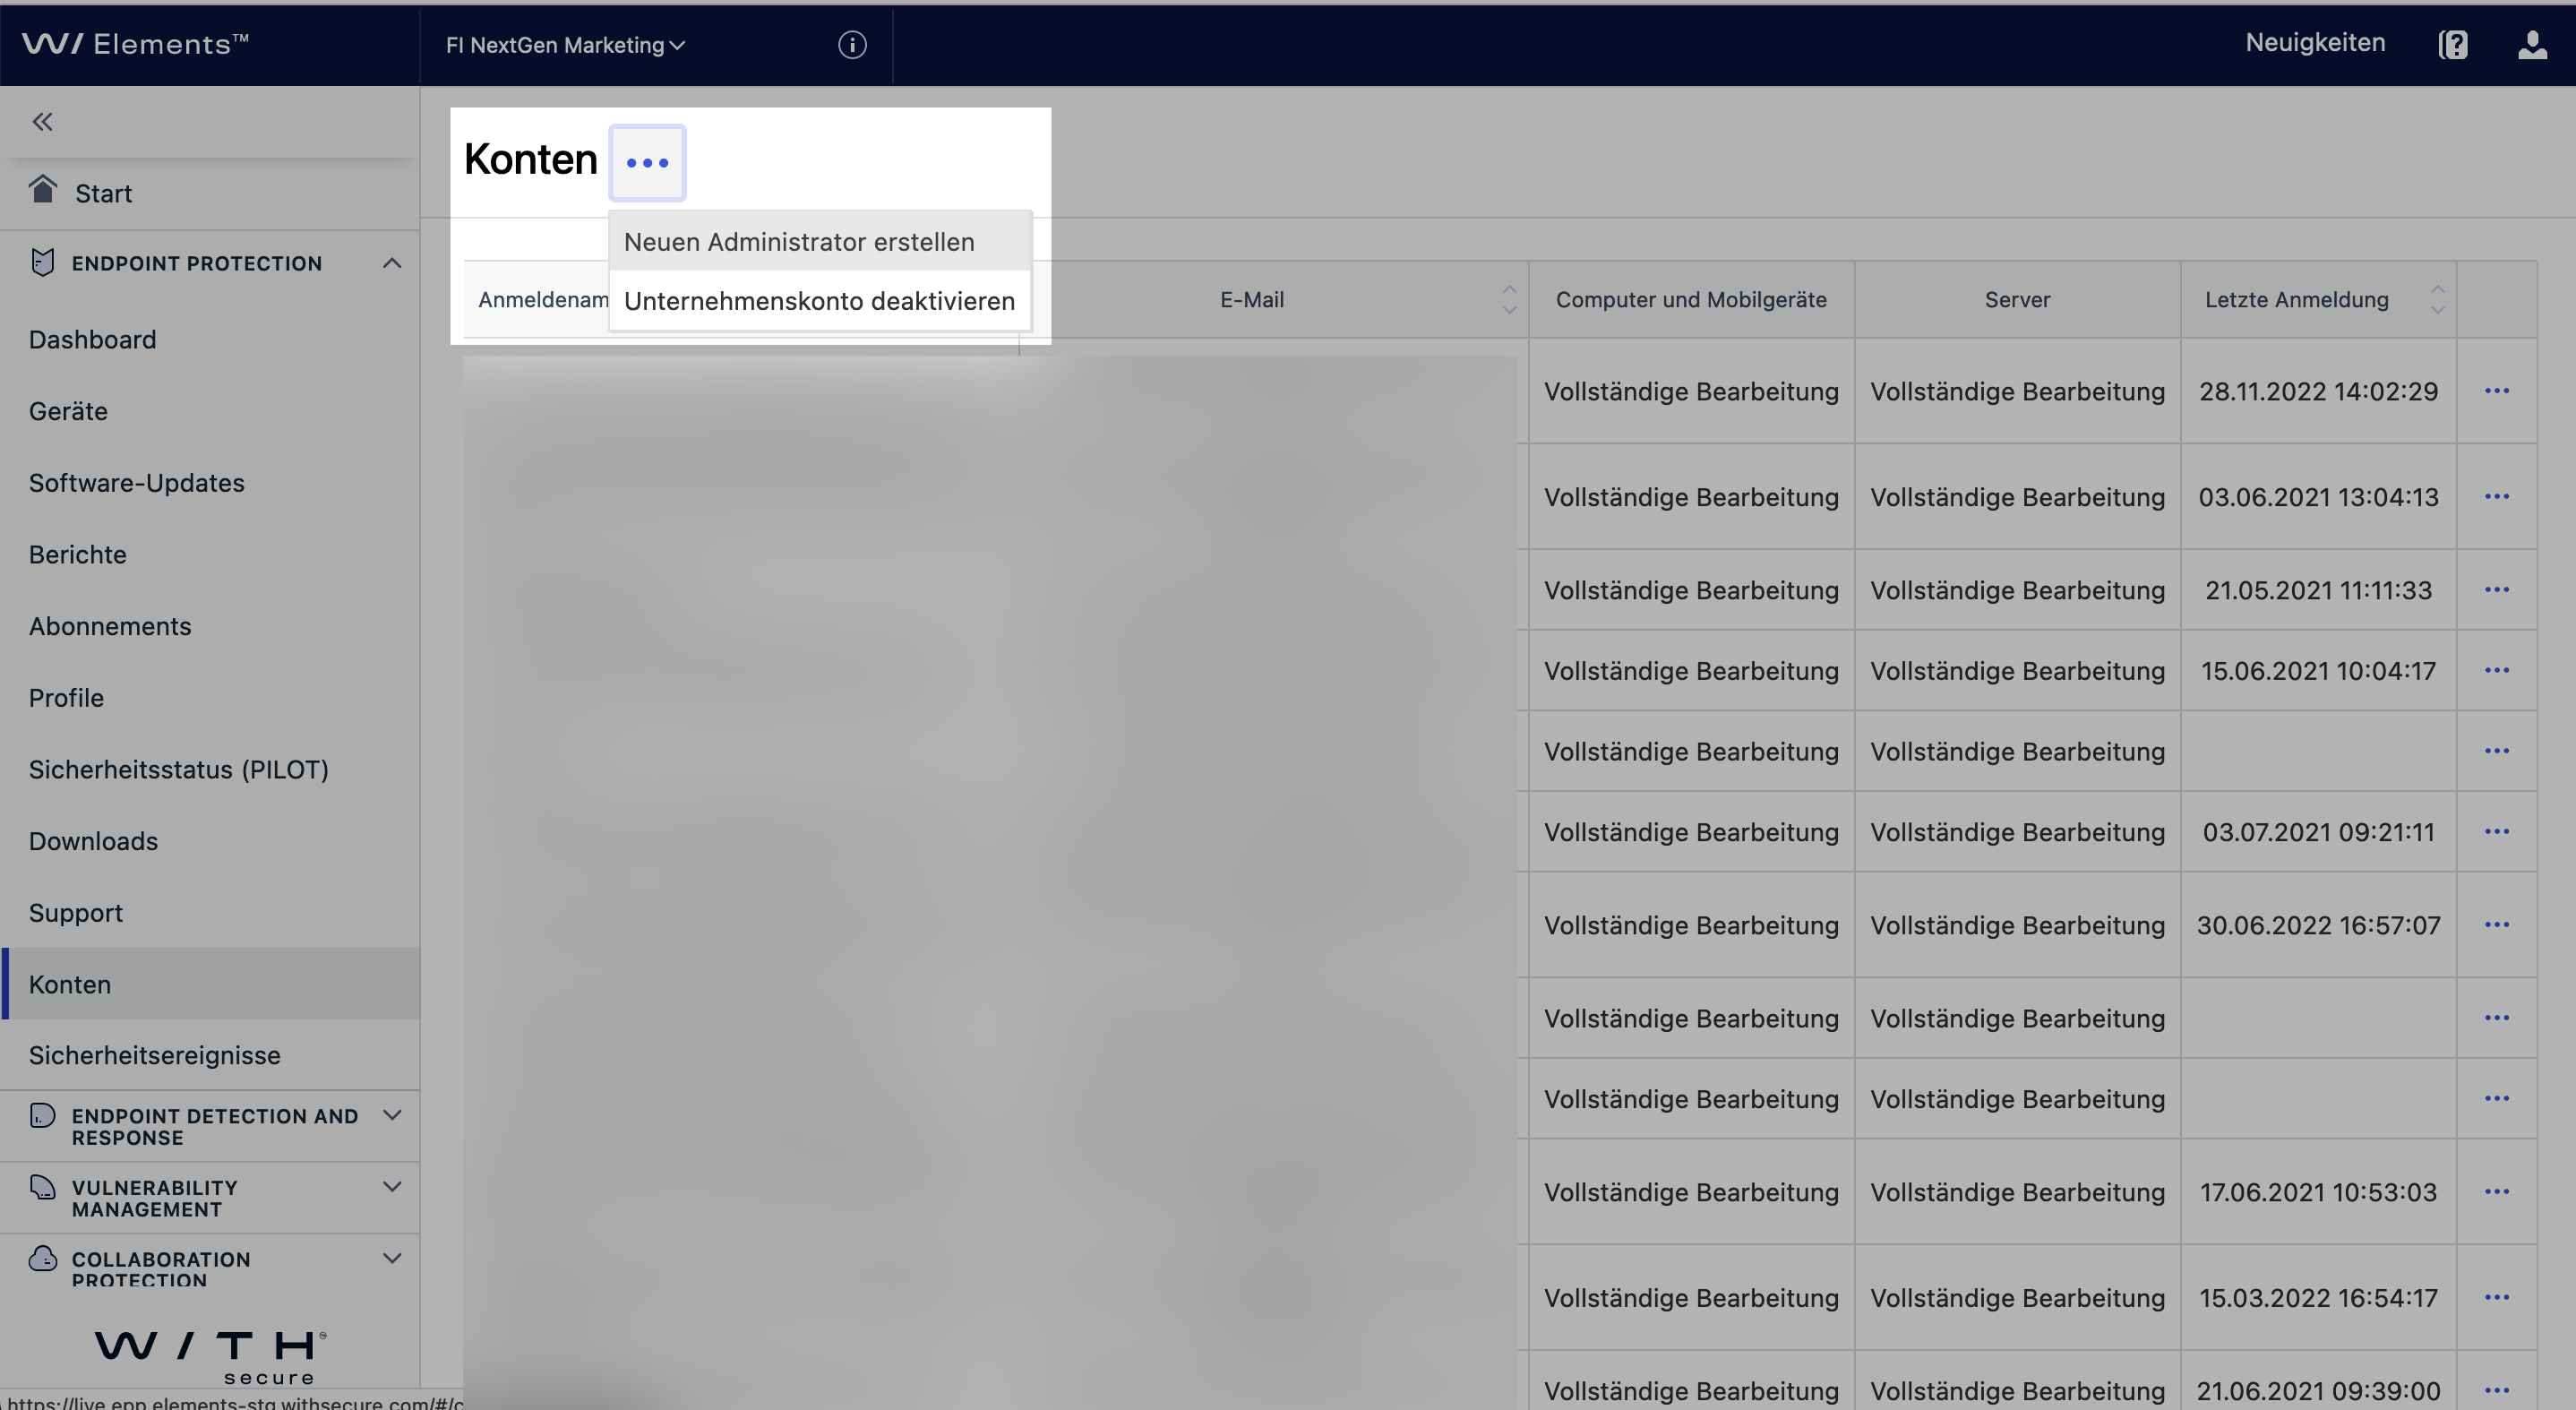Click the Vulnerability Management icon
Viewport: 2576px width, 1410px height.
pos(41,1189)
